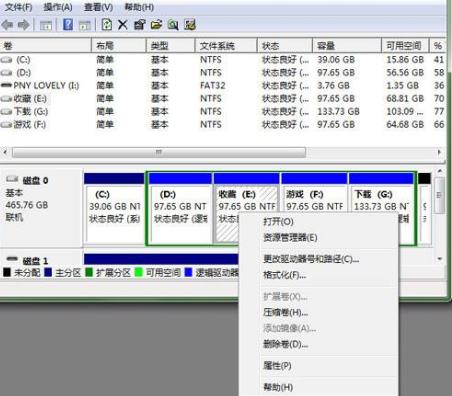Viewport: 452px width, 396px height.
Task: Choose 删除卷(D)... from context menu
Action: 285,344
